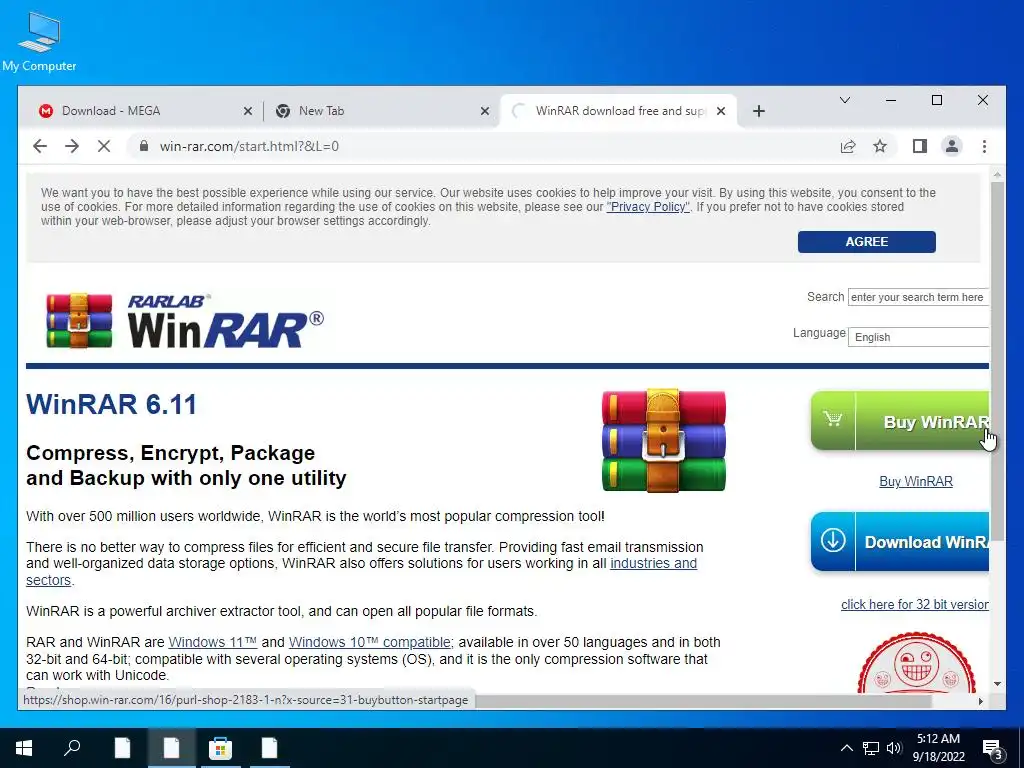Open taskbar search magnifier
Image resolution: width=1024 pixels, height=768 pixels.
72,747
